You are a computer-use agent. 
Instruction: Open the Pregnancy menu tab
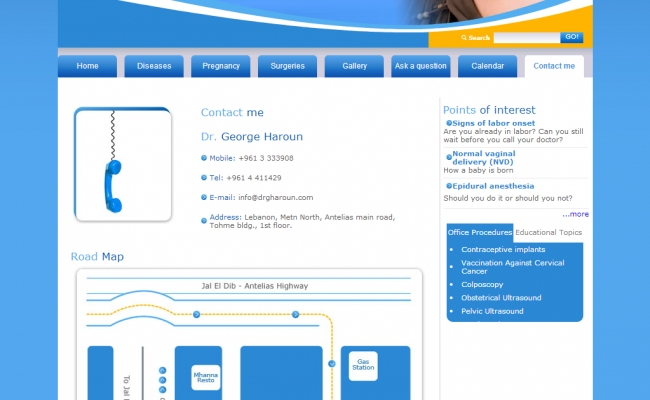coord(221,66)
